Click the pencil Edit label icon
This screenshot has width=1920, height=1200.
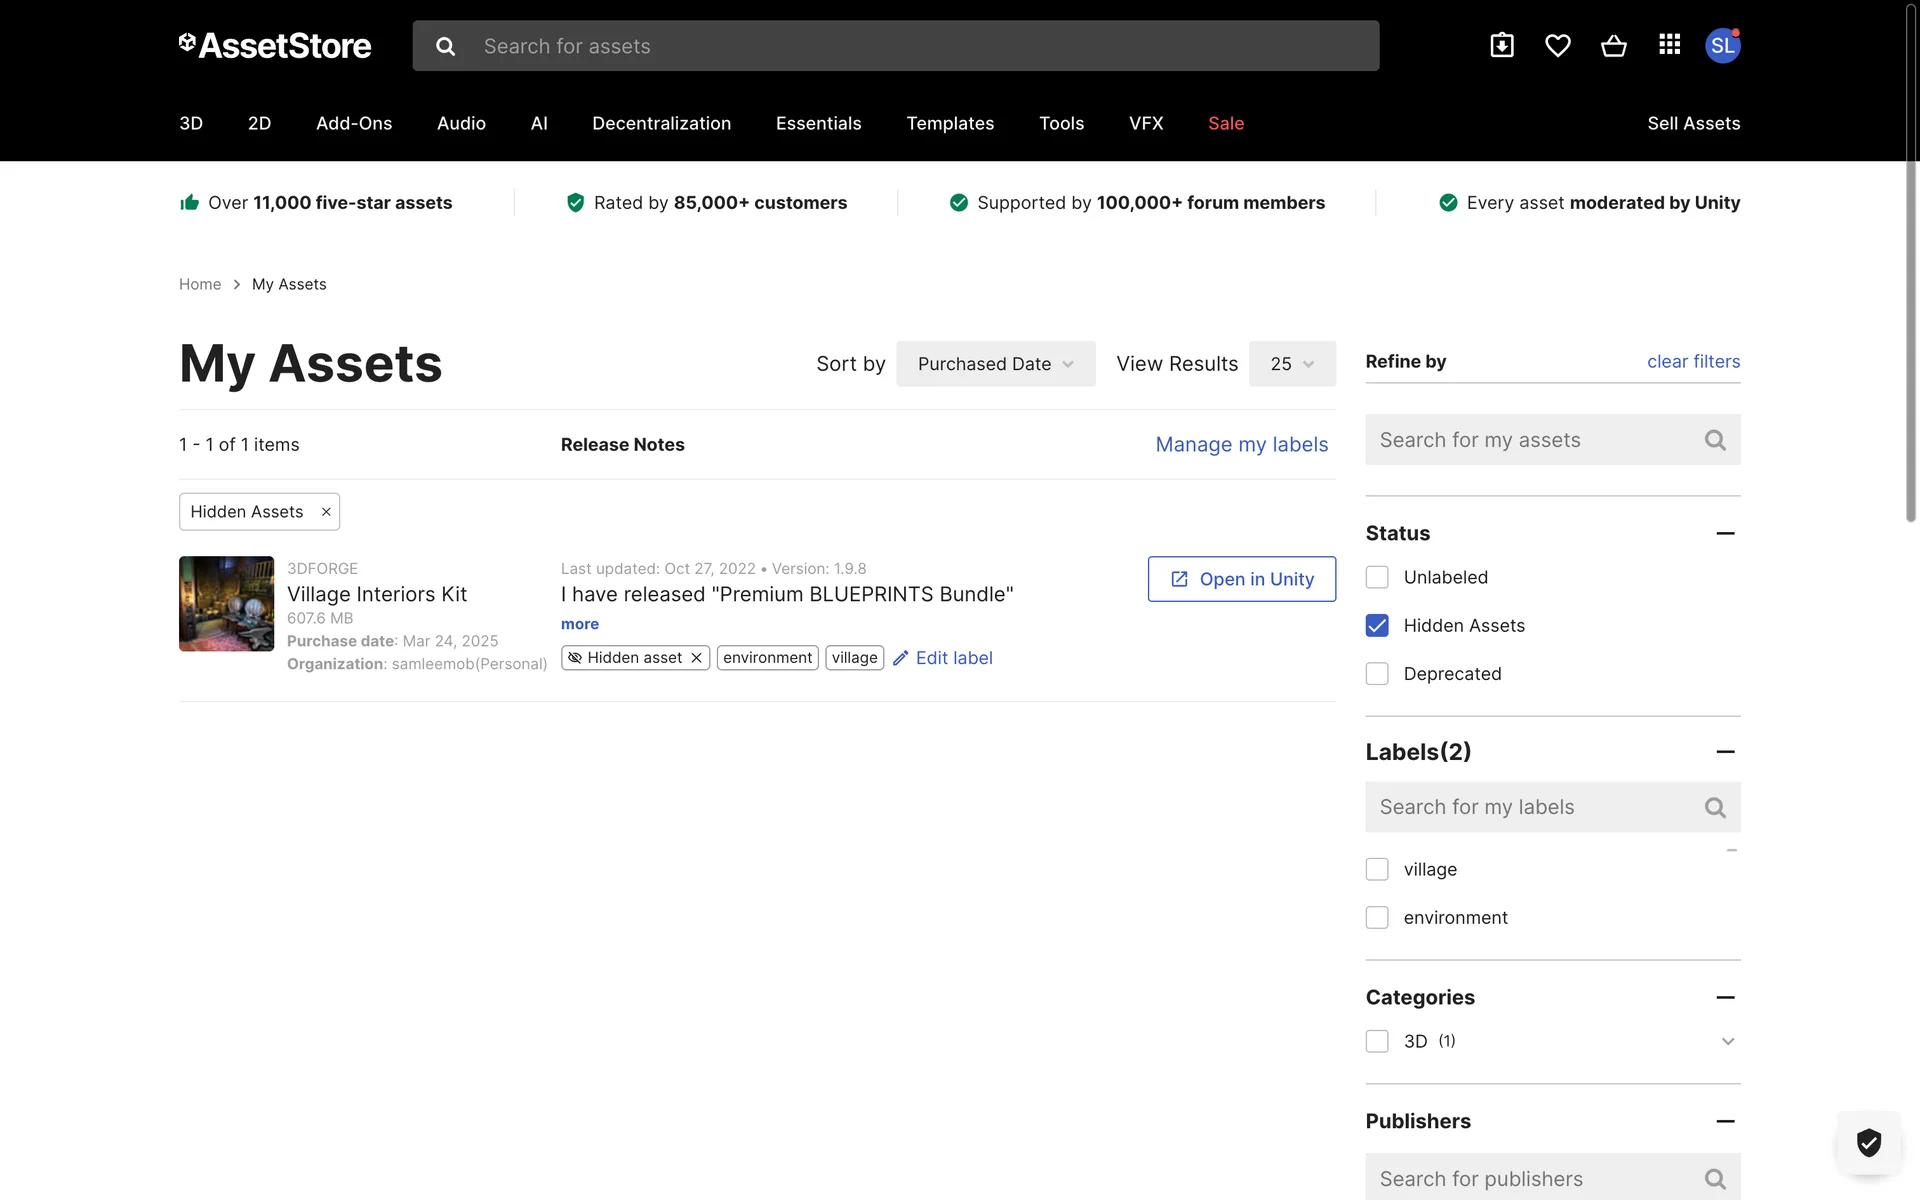click(900, 658)
